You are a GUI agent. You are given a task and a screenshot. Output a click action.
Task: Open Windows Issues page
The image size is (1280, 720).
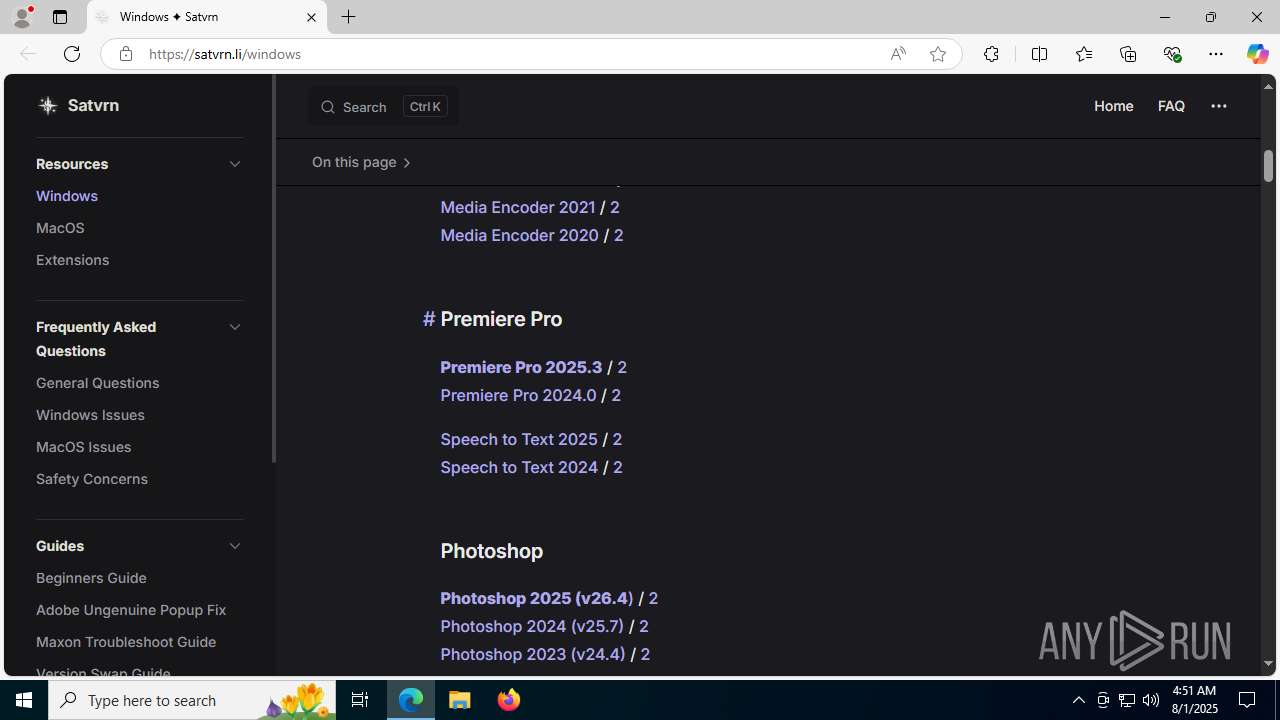(x=90, y=415)
